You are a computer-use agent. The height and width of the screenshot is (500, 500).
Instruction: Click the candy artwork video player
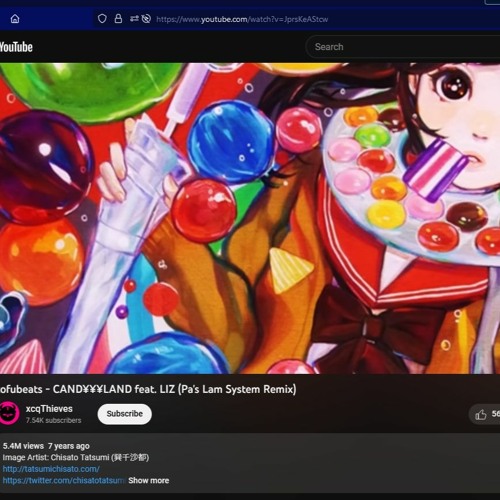coord(250,218)
